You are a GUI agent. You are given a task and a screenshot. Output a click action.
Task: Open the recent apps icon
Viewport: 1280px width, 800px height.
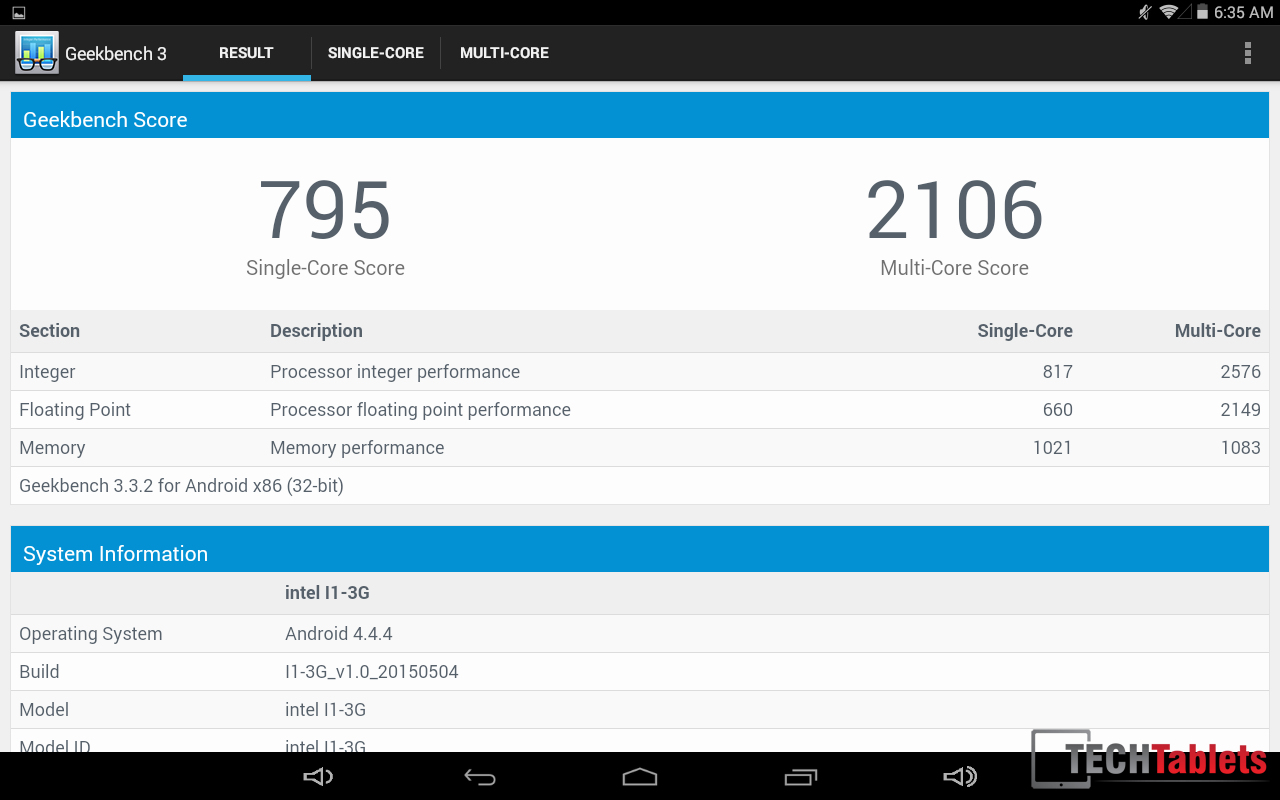800,777
